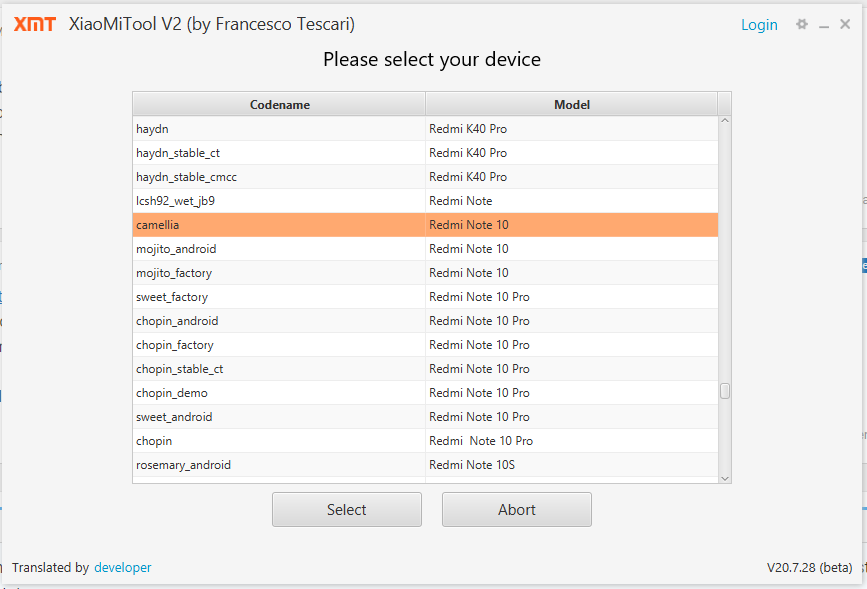Viewport: 867px width, 589px height.
Task: Click the Select button
Action: coord(347,509)
